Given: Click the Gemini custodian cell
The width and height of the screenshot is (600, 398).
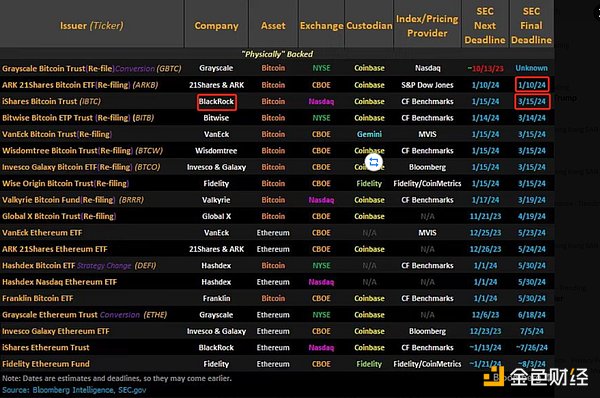Looking at the screenshot, I should click(369, 134).
